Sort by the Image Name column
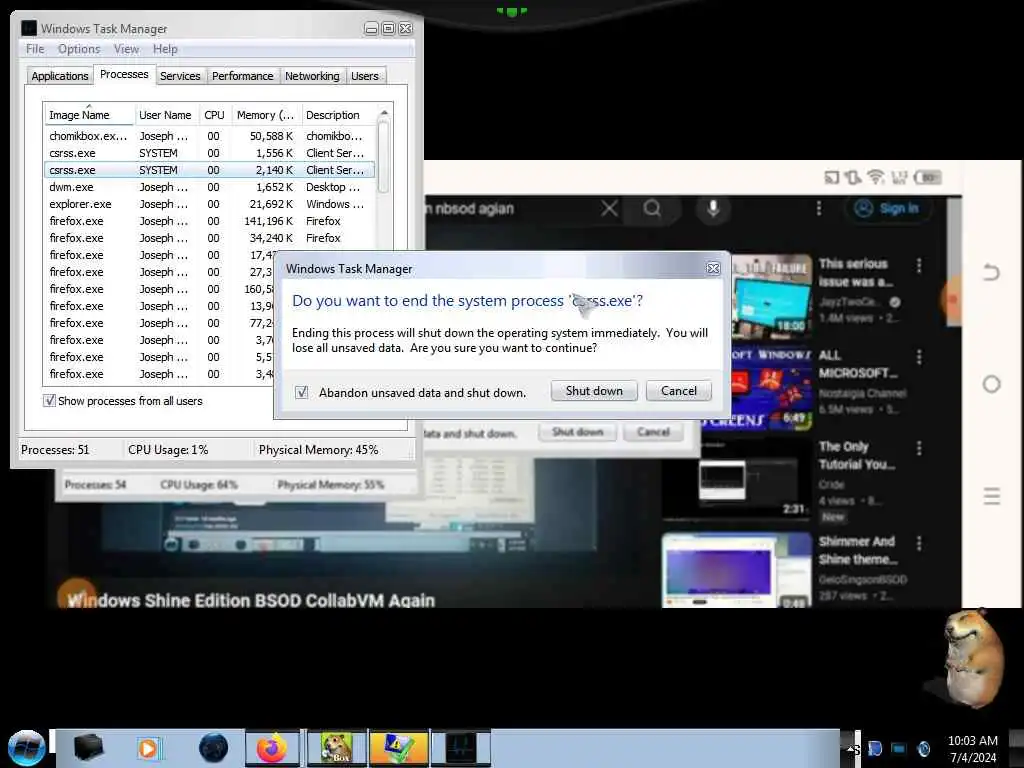The image size is (1024, 768). (x=89, y=114)
